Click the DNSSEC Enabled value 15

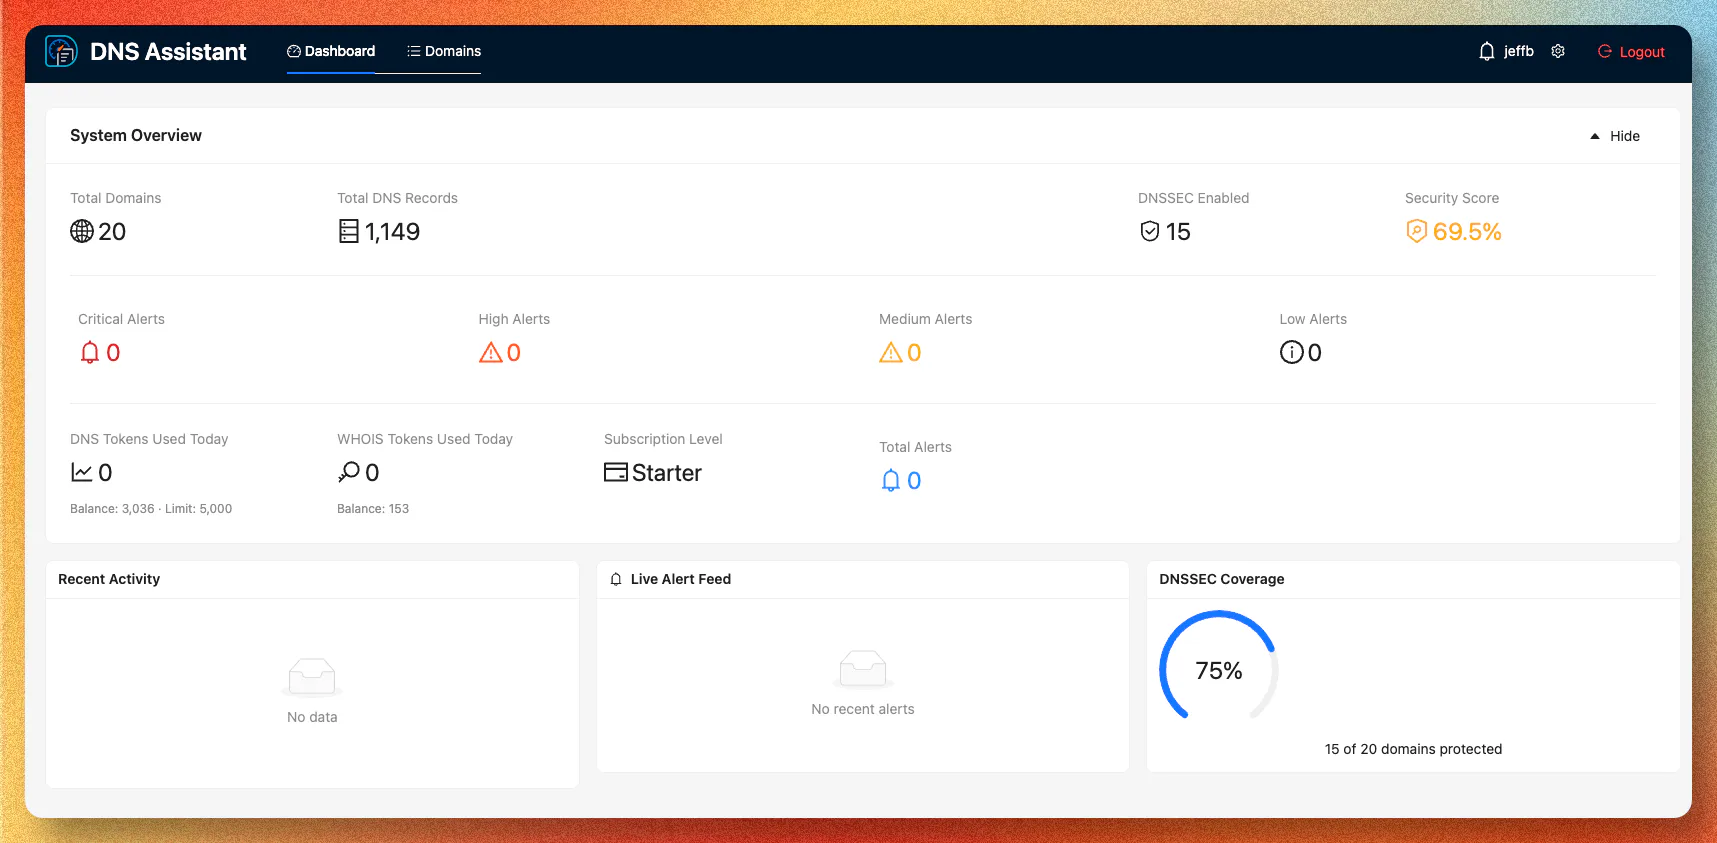pyautogui.click(x=1178, y=231)
